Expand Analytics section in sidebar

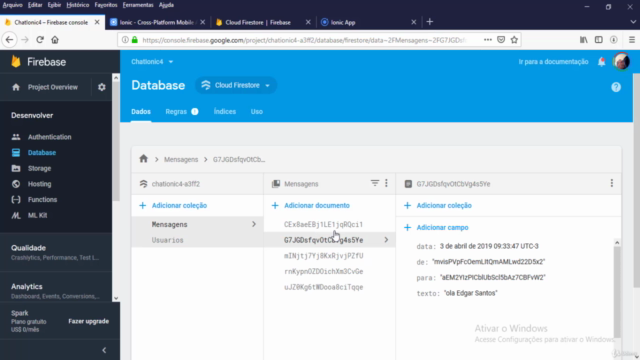tap(55, 291)
